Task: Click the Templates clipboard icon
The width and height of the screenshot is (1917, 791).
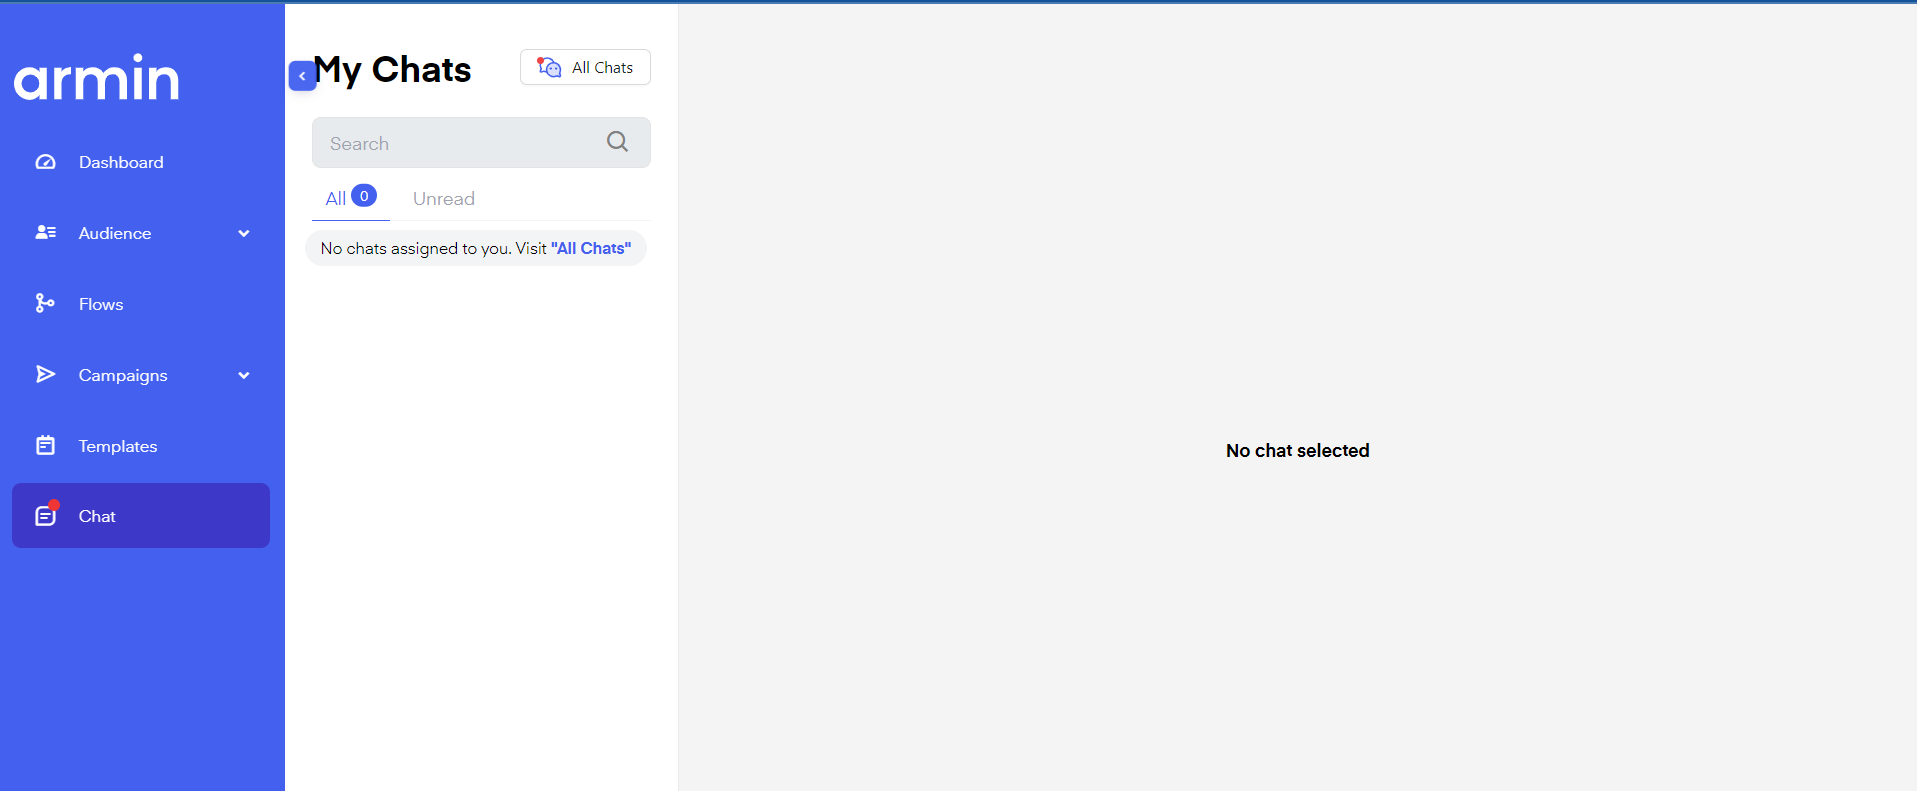Action: (45, 446)
